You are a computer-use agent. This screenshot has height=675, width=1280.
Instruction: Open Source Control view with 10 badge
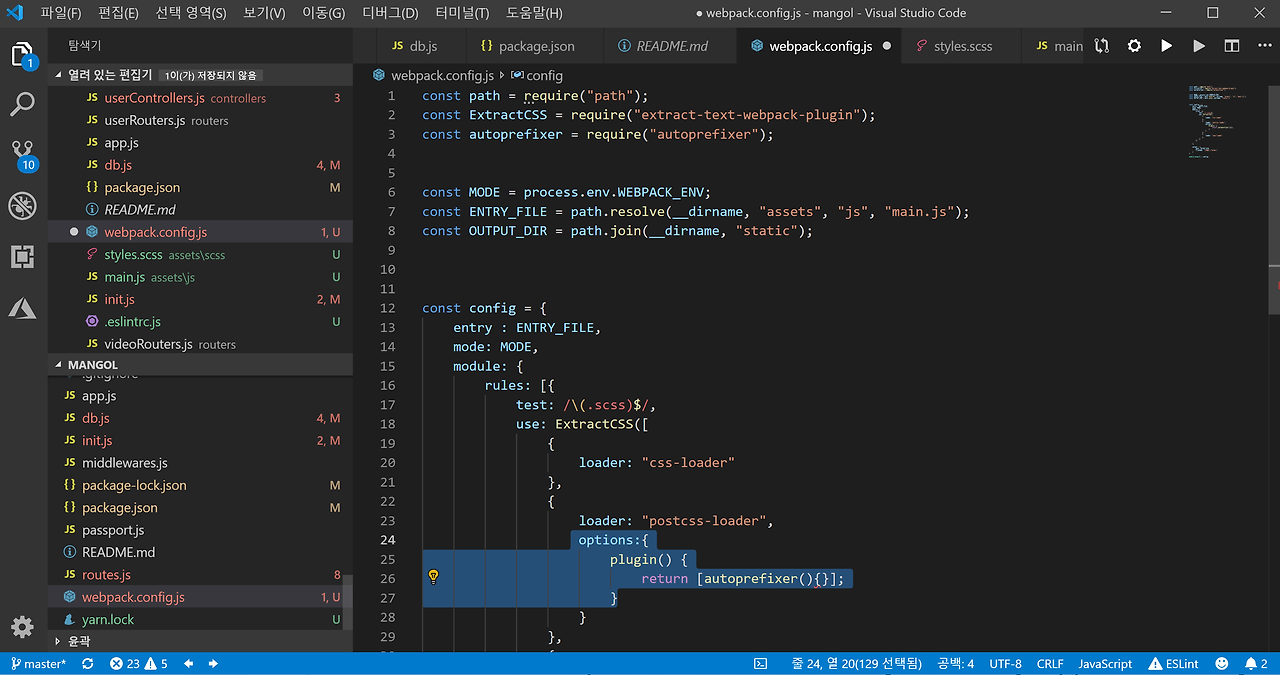coord(22,155)
